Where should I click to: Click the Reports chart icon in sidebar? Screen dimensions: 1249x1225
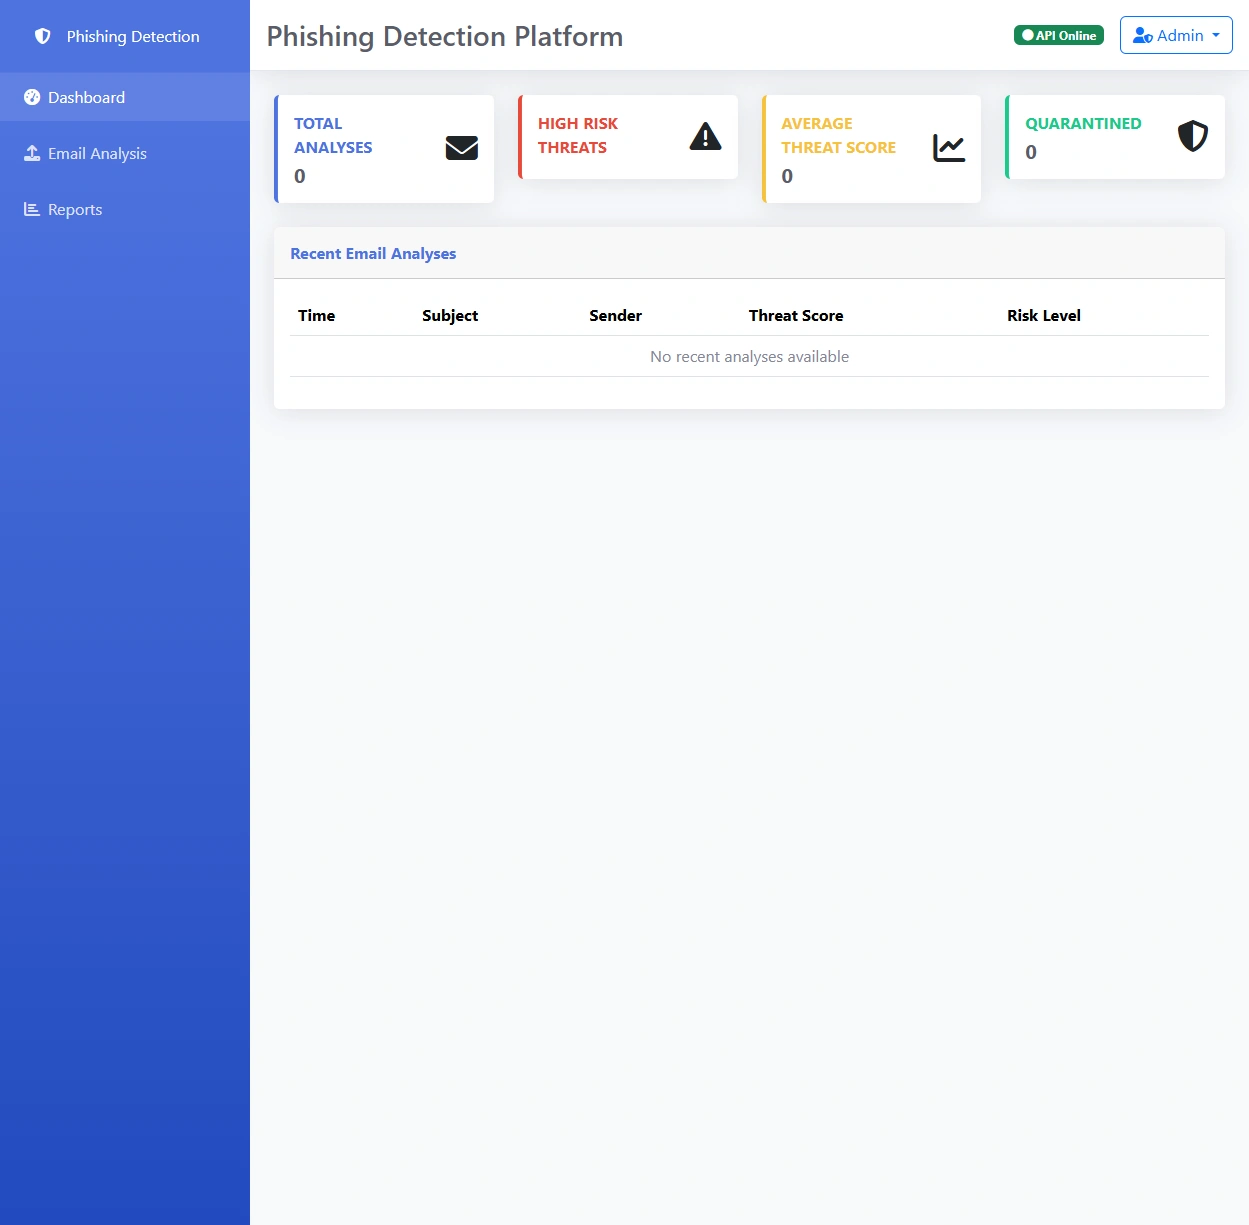tap(32, 209)
